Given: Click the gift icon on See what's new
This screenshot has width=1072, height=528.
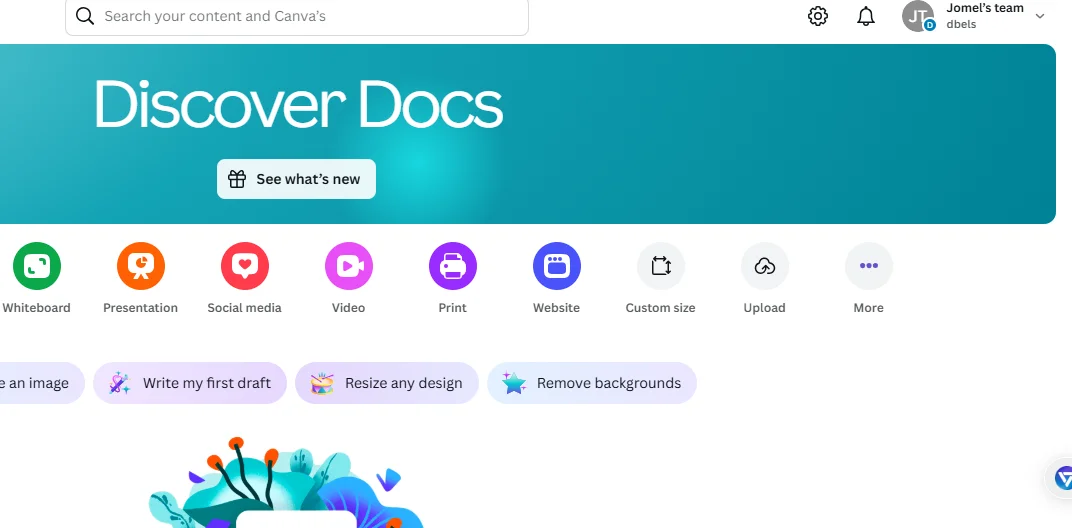Looking at the screenshot, I should click(x=237, y=179).
